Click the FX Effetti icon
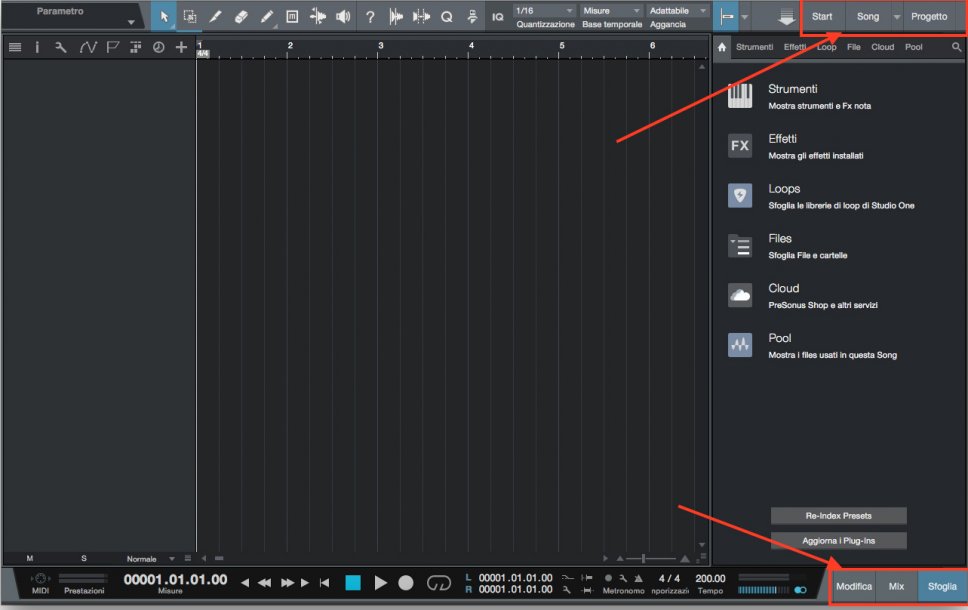The image size is (968, 610). tap(740, 146)
